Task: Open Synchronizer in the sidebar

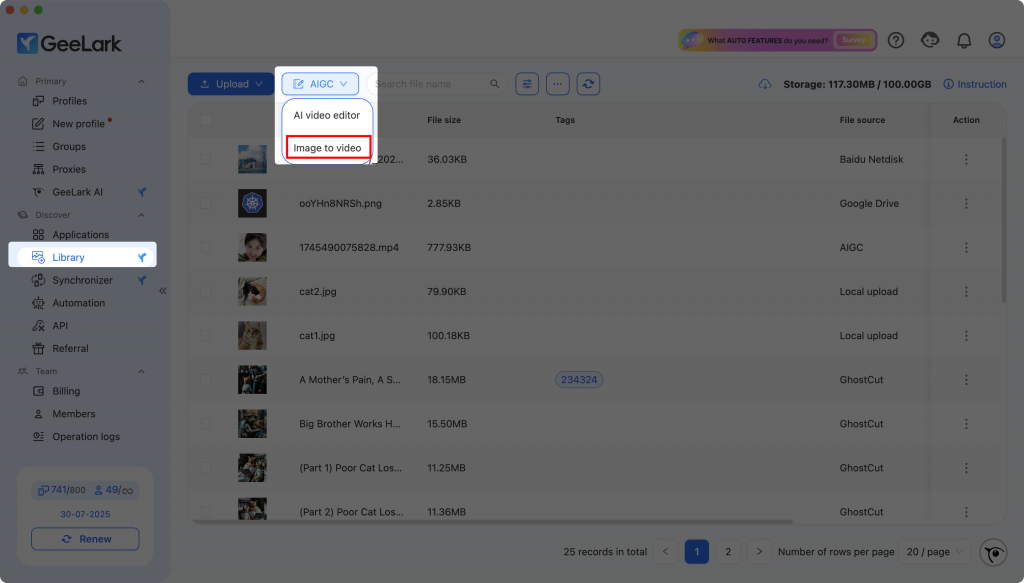Action: tap(82, 280)
